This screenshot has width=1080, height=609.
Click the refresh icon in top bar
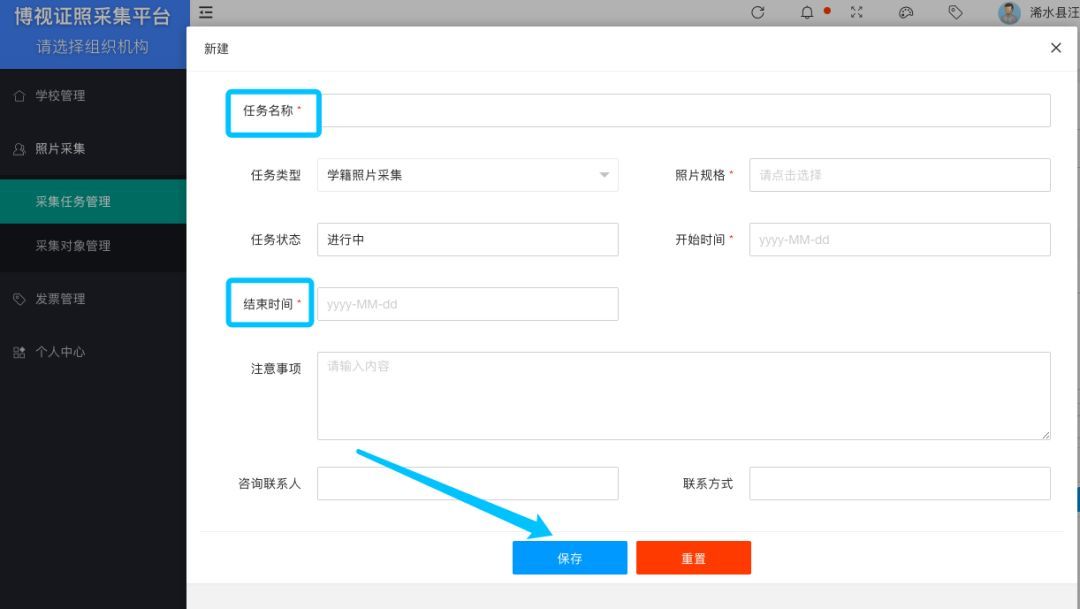click(758, 12)
